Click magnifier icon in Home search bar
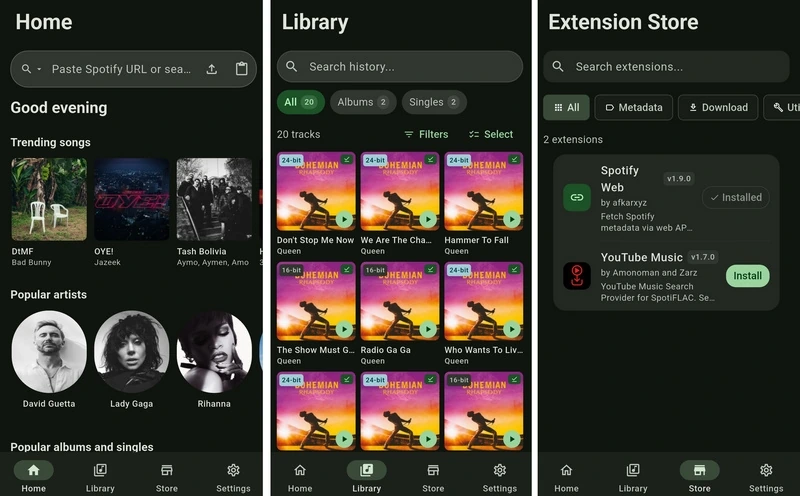 26,68
